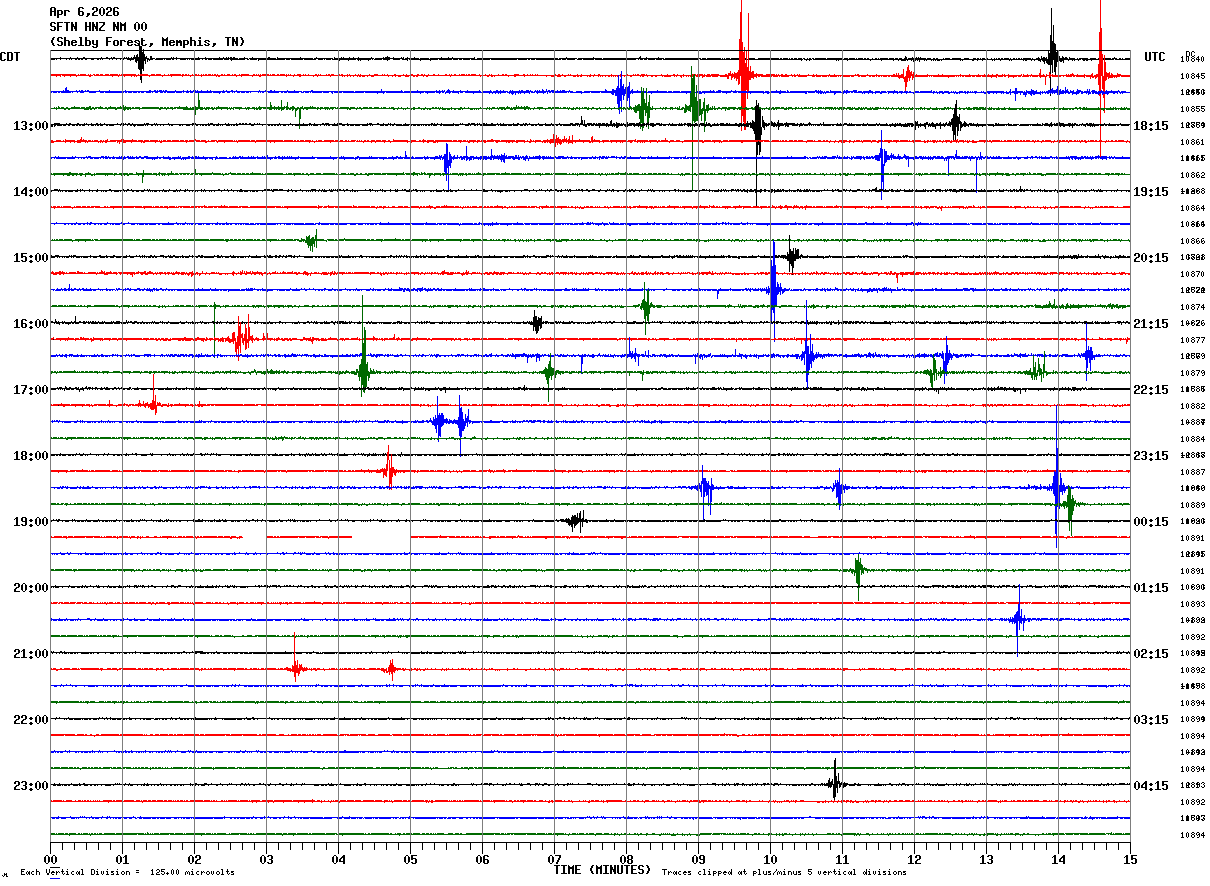Click minute 07 on the time axis
1210x886 pixels.
click(554, 859)
